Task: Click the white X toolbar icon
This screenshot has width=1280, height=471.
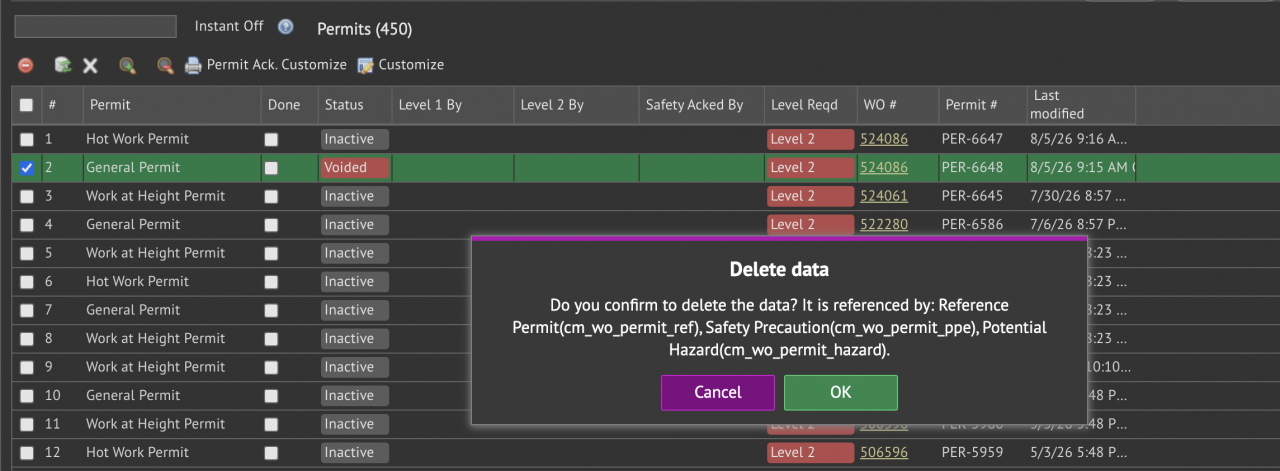Action: (90, 65)
